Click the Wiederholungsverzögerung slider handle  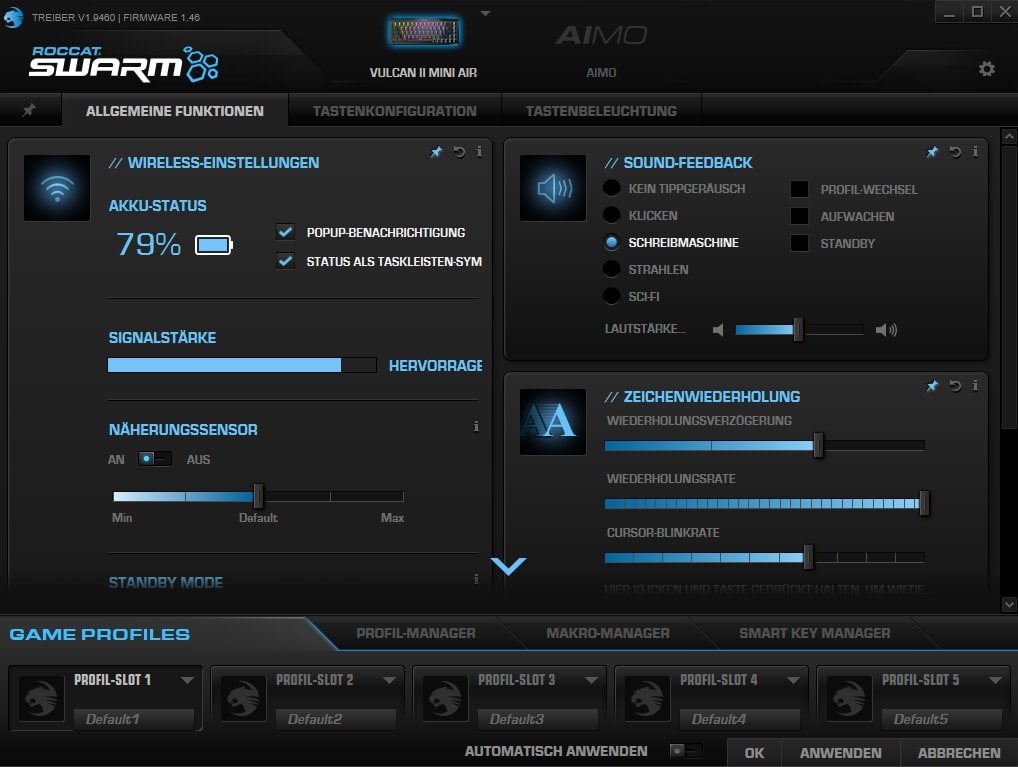coord(818,445)
